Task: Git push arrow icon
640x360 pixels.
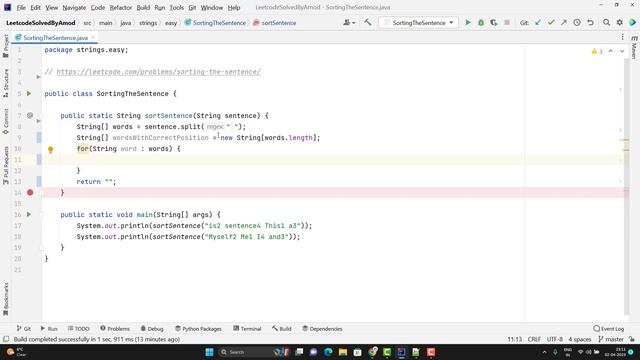Action: [x=564, y=23]
